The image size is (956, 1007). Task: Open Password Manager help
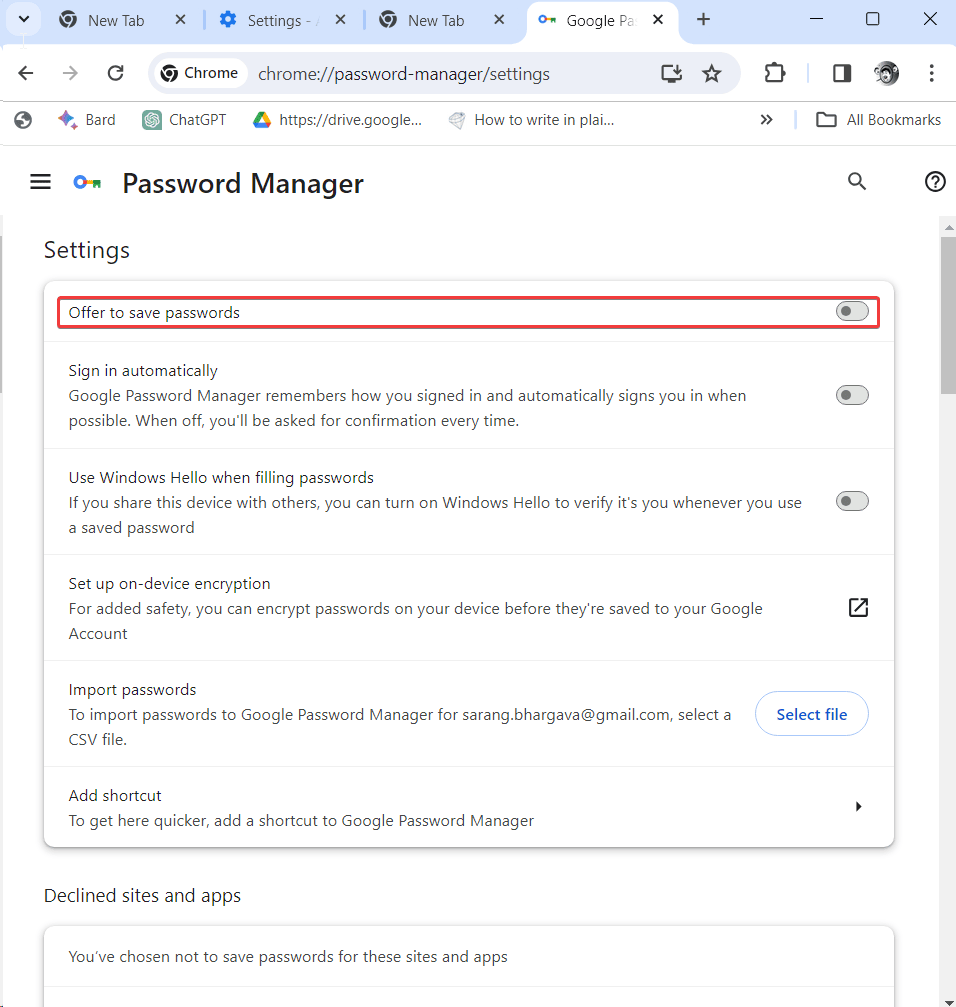[x=935, y=181]
